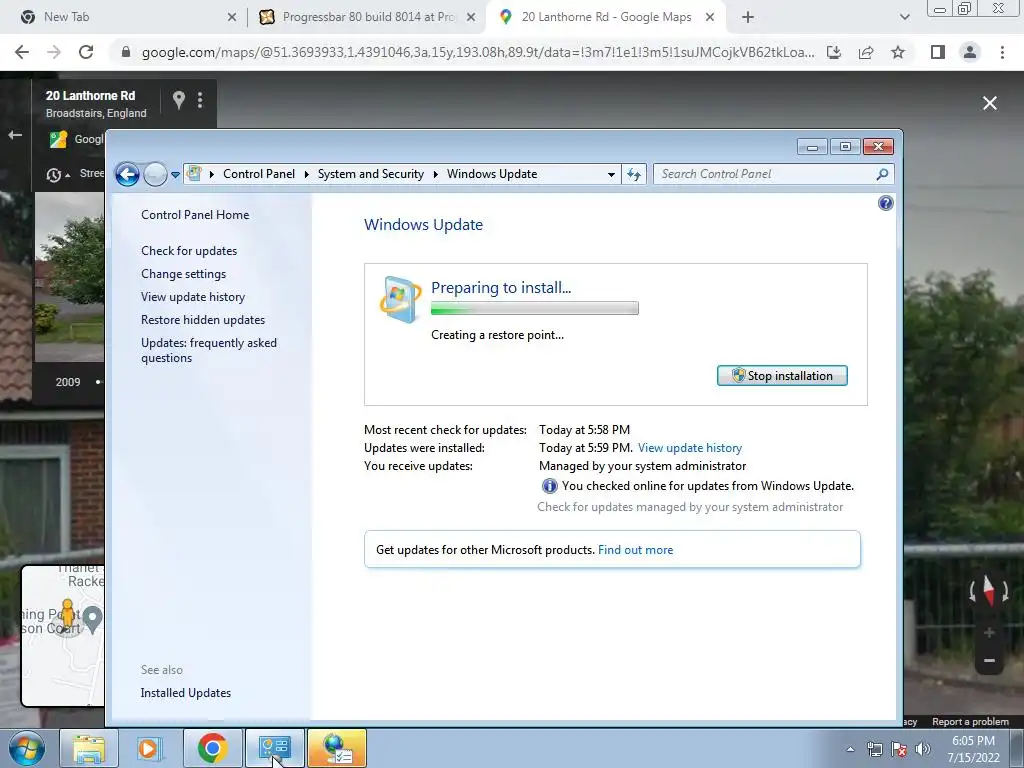Open Chrome tab search dropdown

(904, 18)
